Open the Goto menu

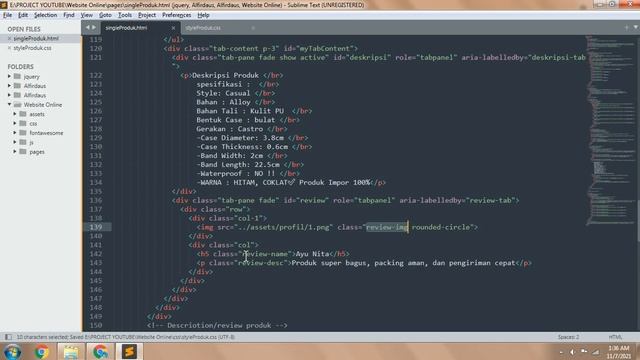click(x=105, y=15)
